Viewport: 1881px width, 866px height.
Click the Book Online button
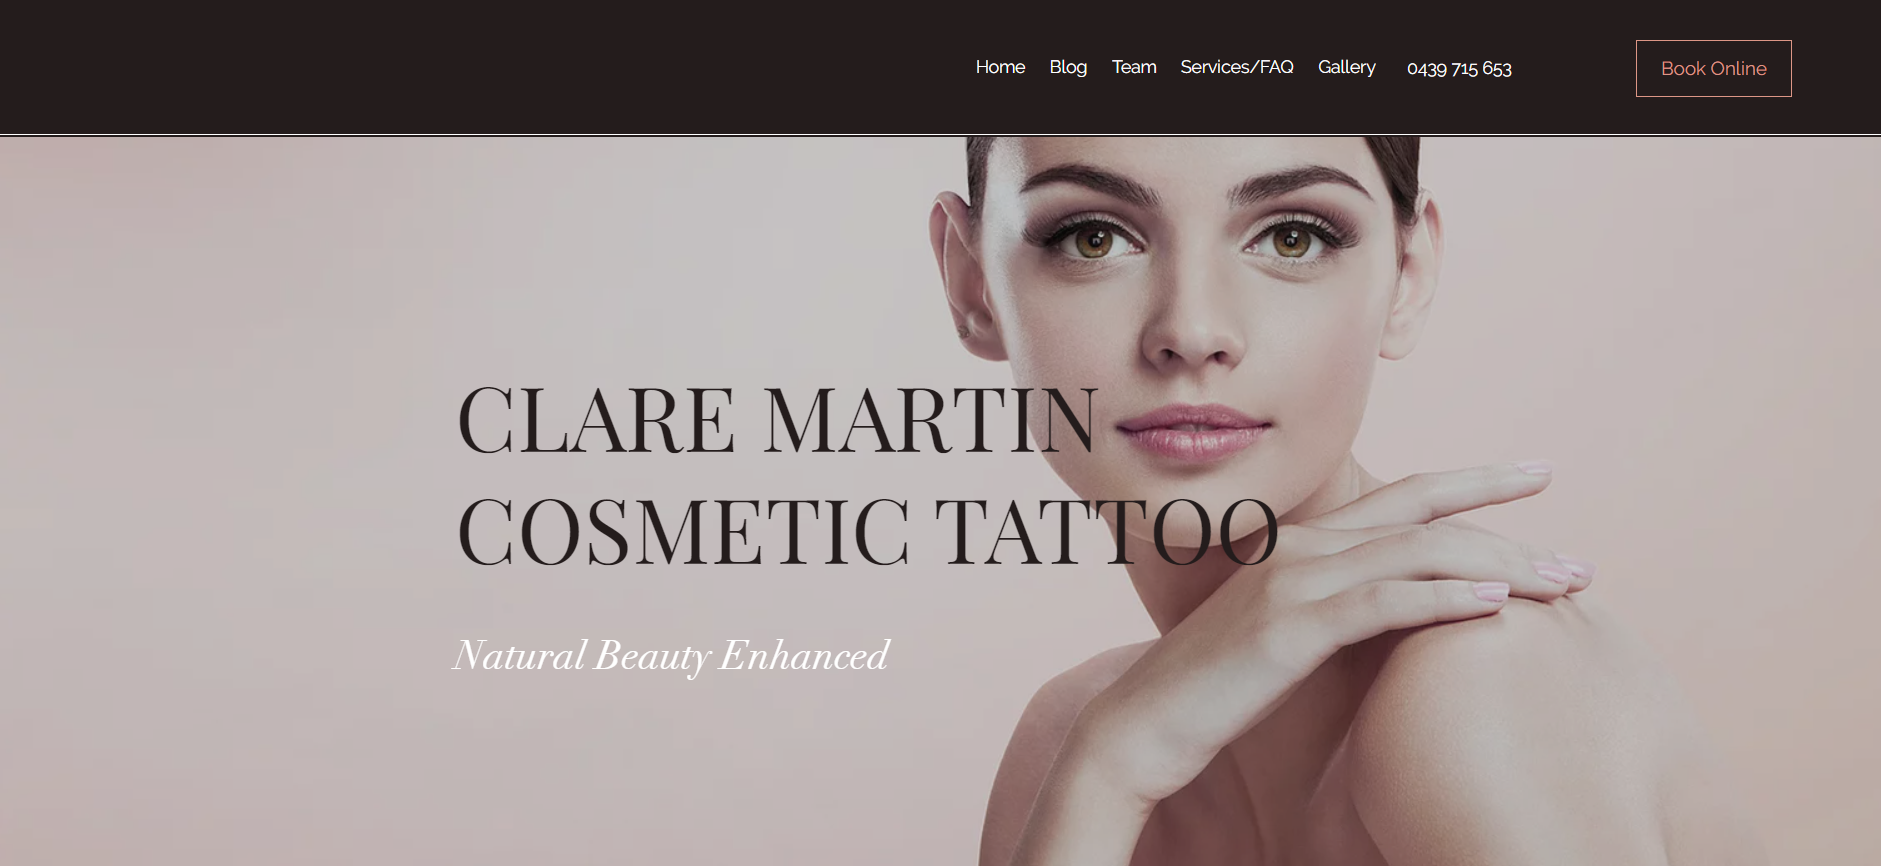coord(1713,68)
